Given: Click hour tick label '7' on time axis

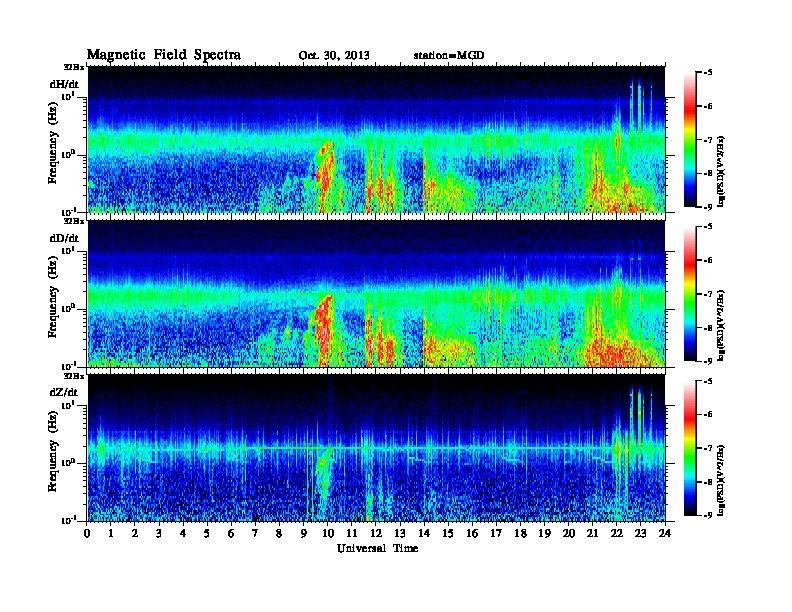Looking at the screenshot, I should point(256,533).
